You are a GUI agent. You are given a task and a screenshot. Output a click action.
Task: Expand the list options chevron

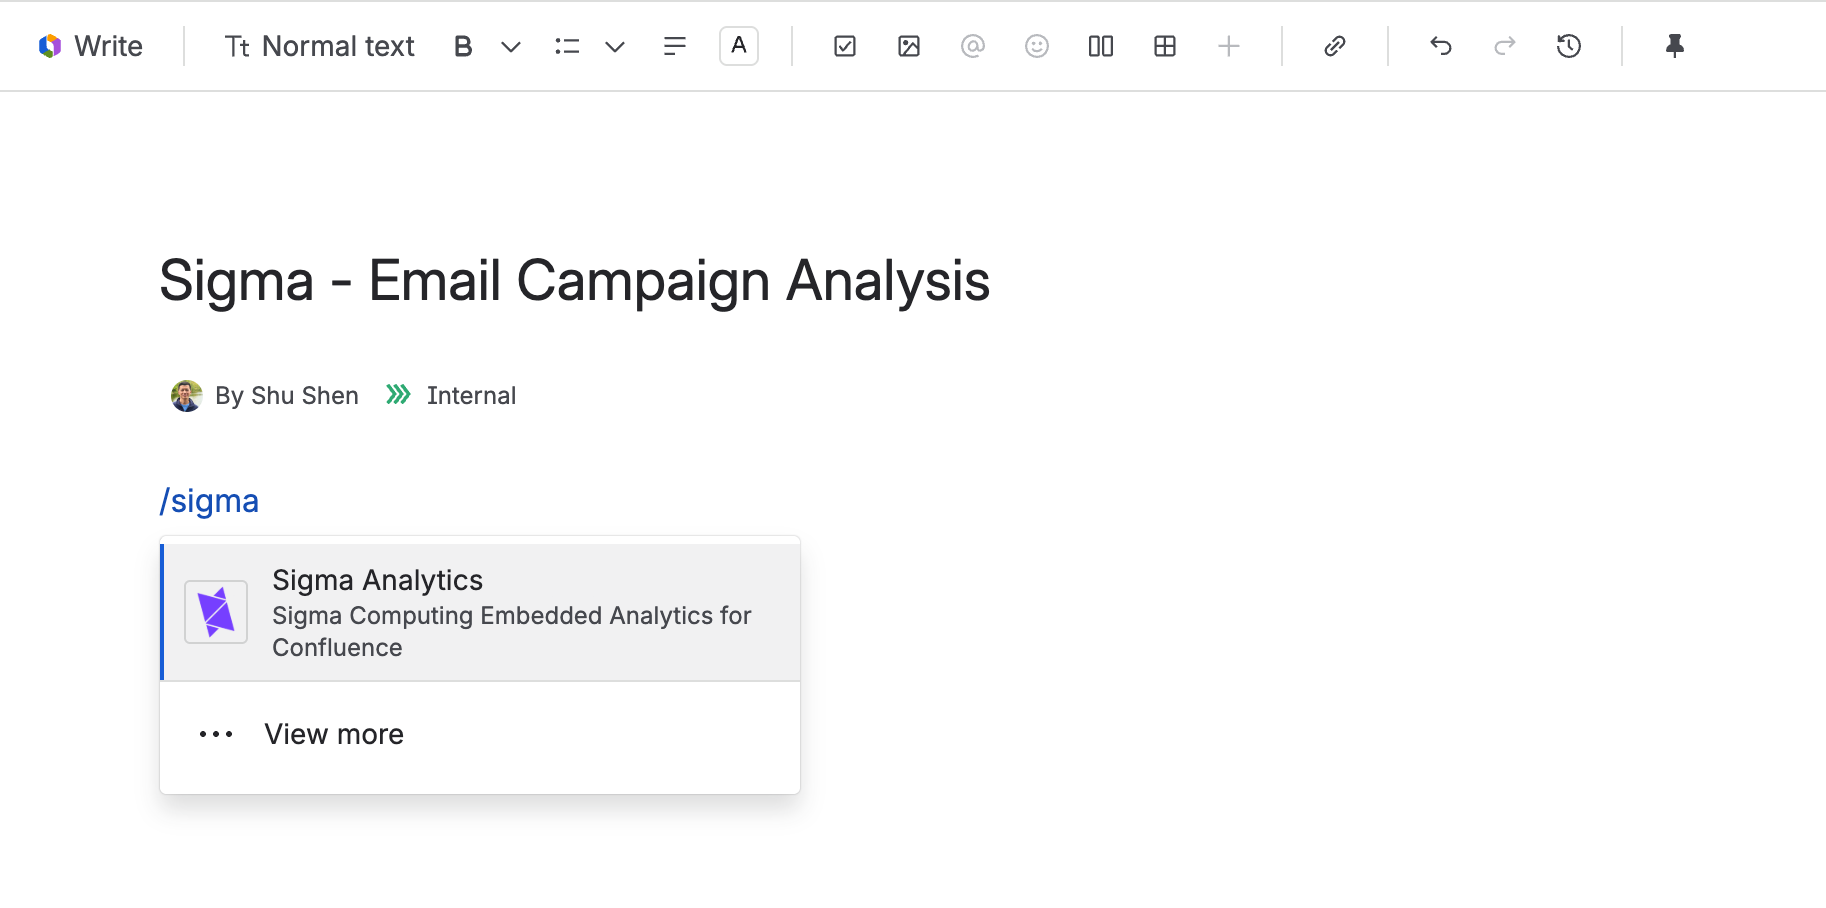coord(615,46)
